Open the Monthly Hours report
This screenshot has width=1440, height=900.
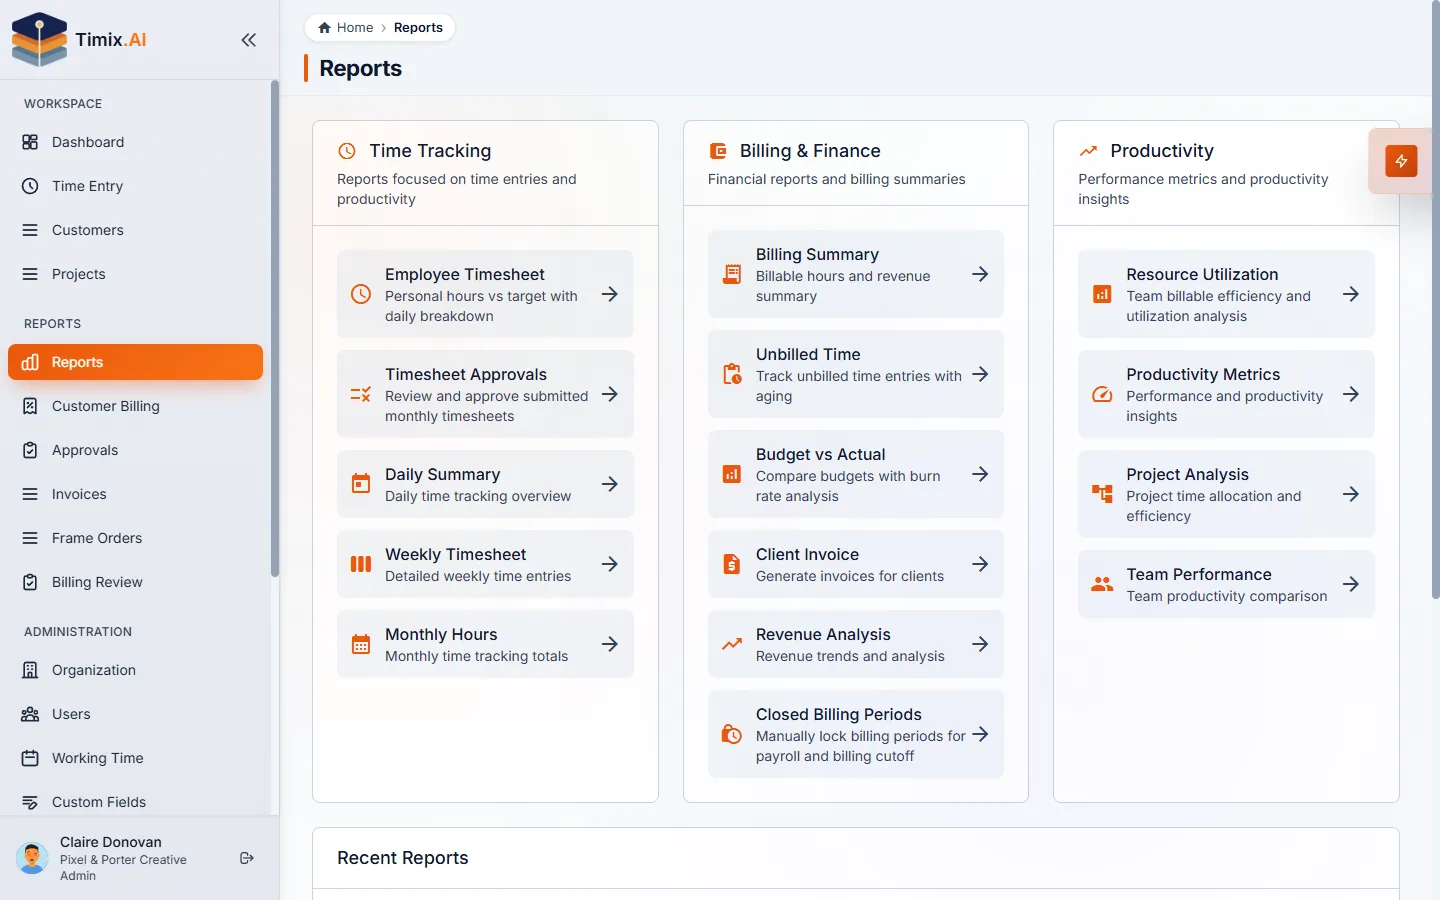pyautogui.click(x=485, y=644)
